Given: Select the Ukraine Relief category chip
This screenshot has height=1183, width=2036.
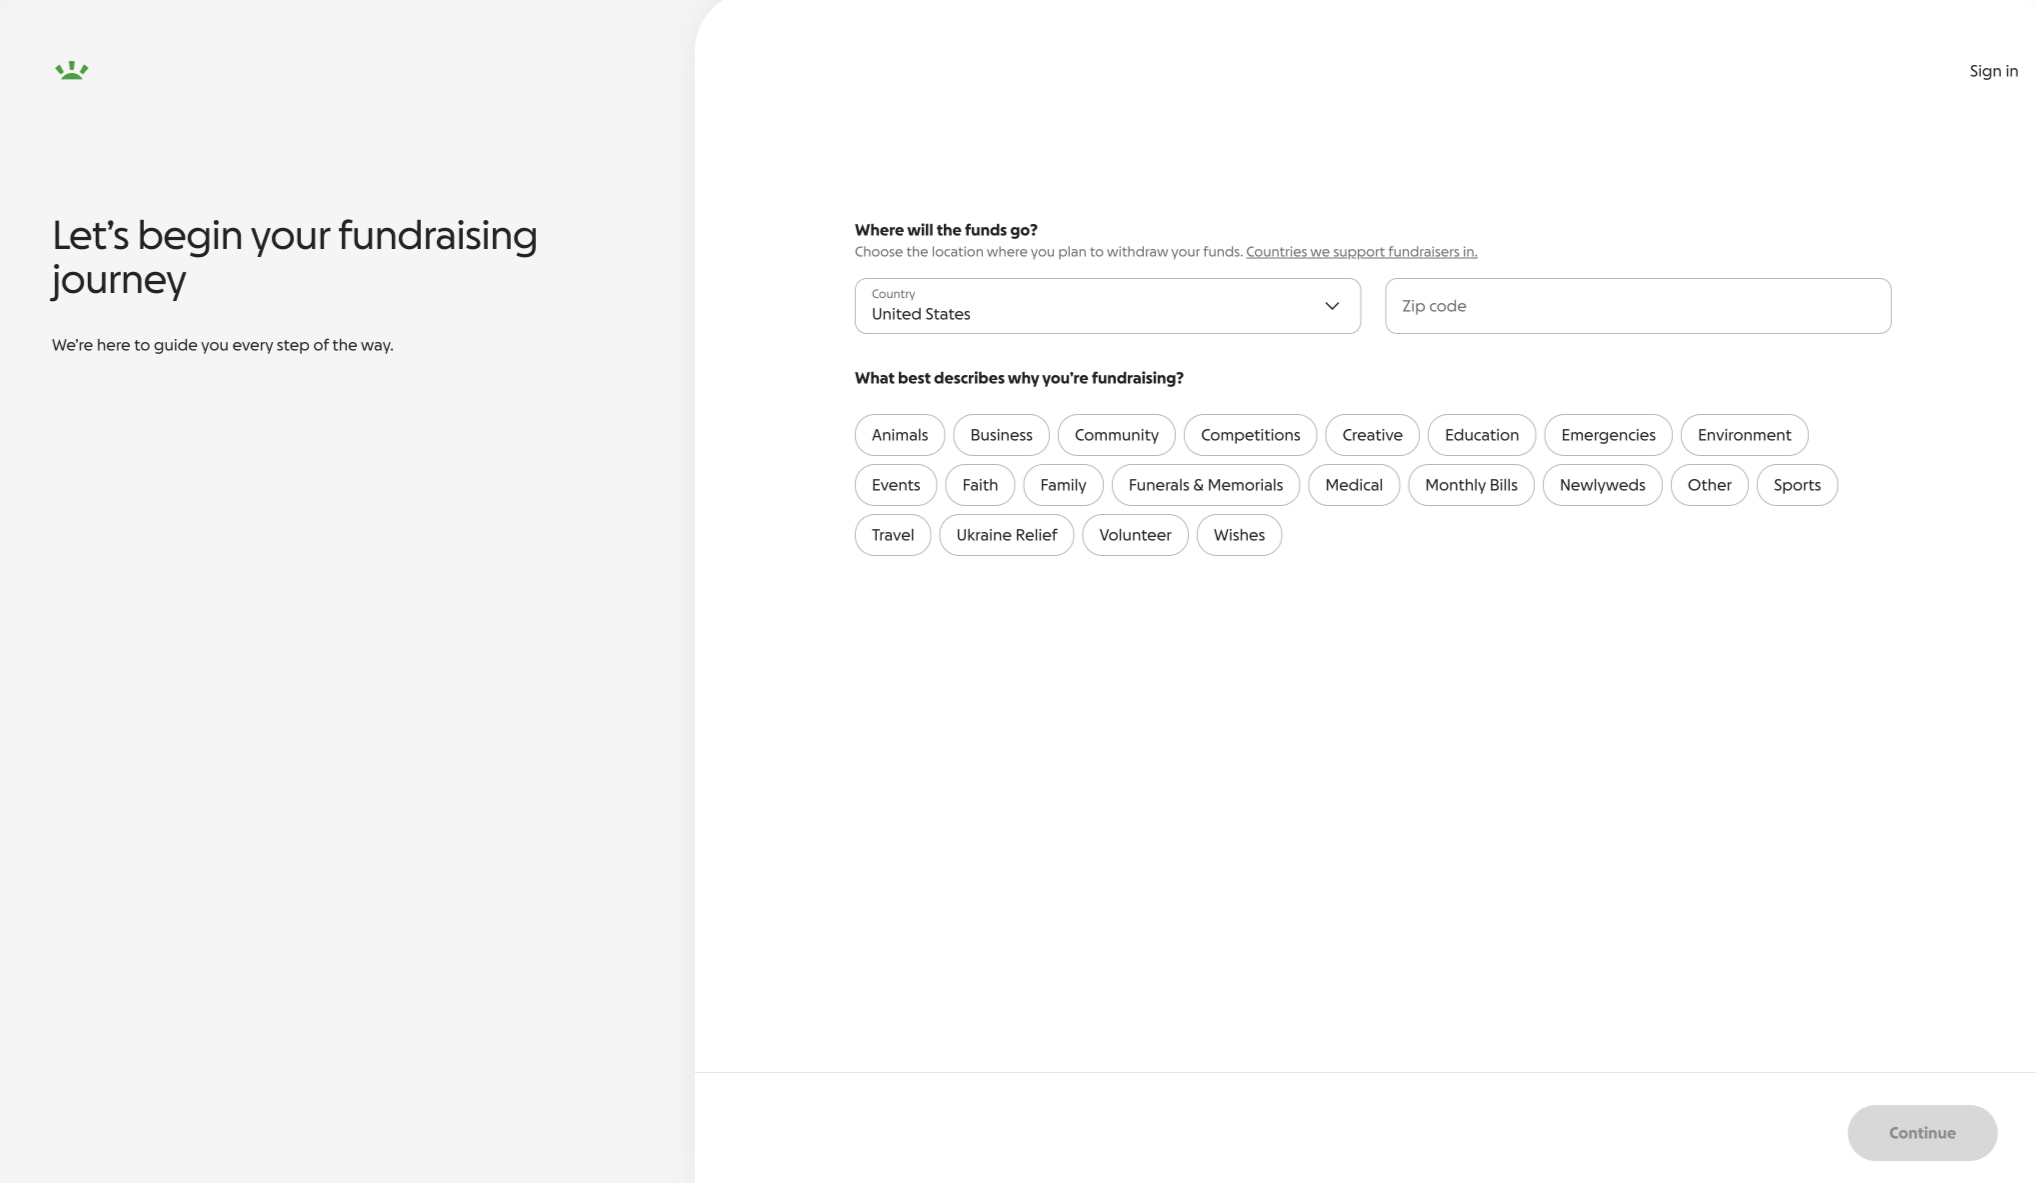Looking at the screenshot, I should pyautogui.click(x=1006, y=535).
